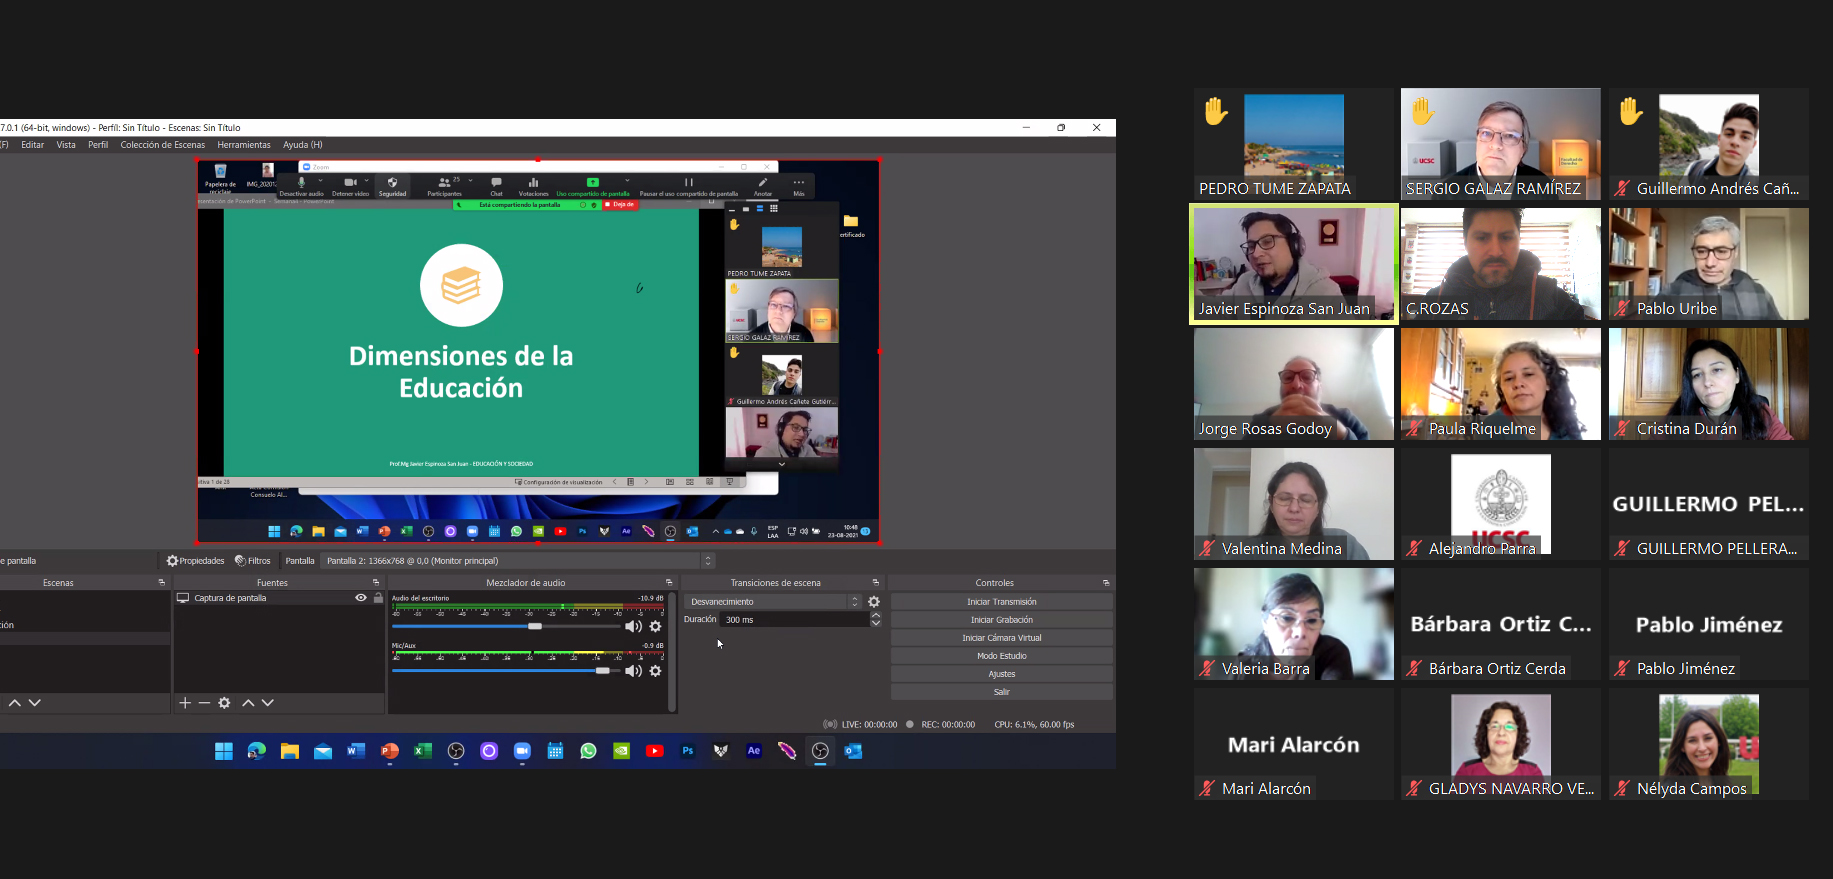The height and width of the screenshot is (879, 1833).
Task: Open Outlook from the taskbar
Action: (x=853, y=751)
